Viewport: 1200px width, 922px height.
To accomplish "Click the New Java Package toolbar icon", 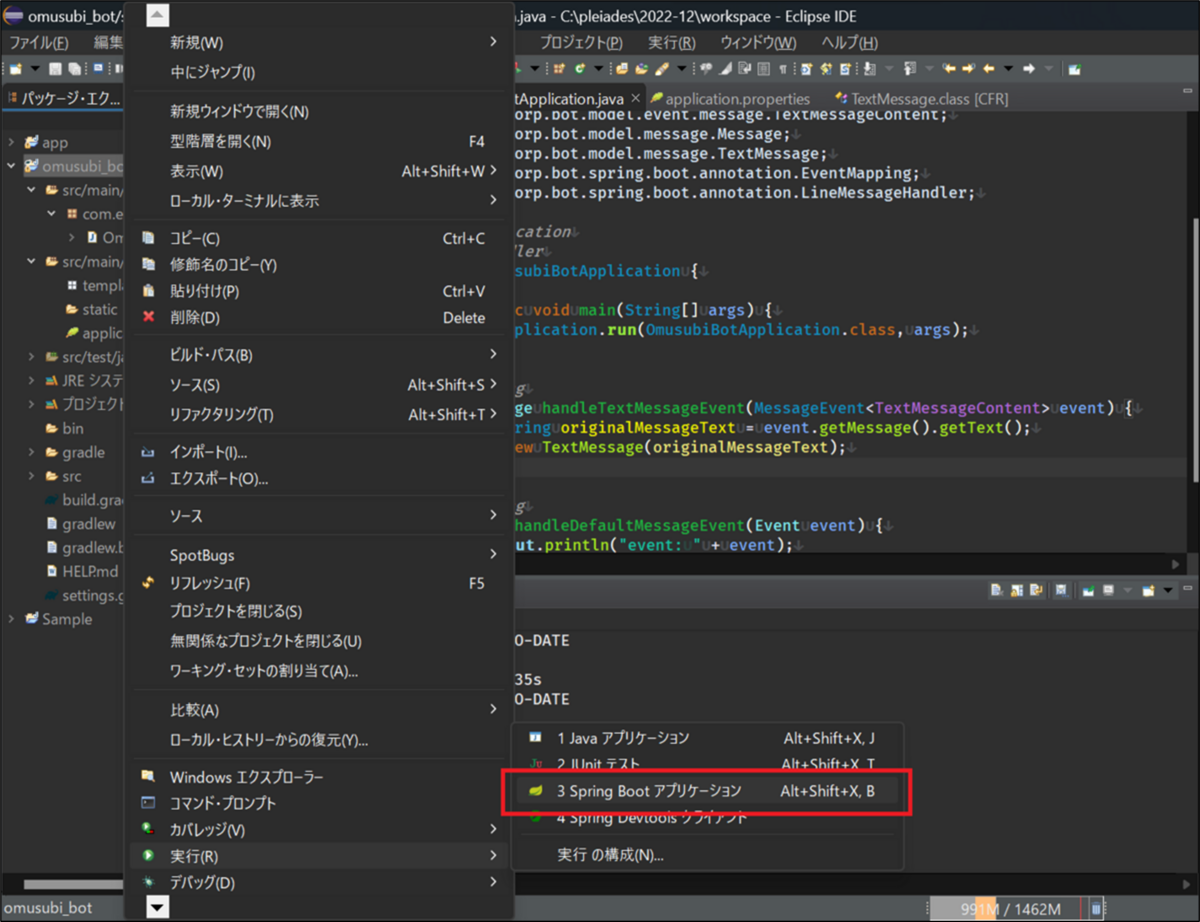I will click(x=559, y=69).
